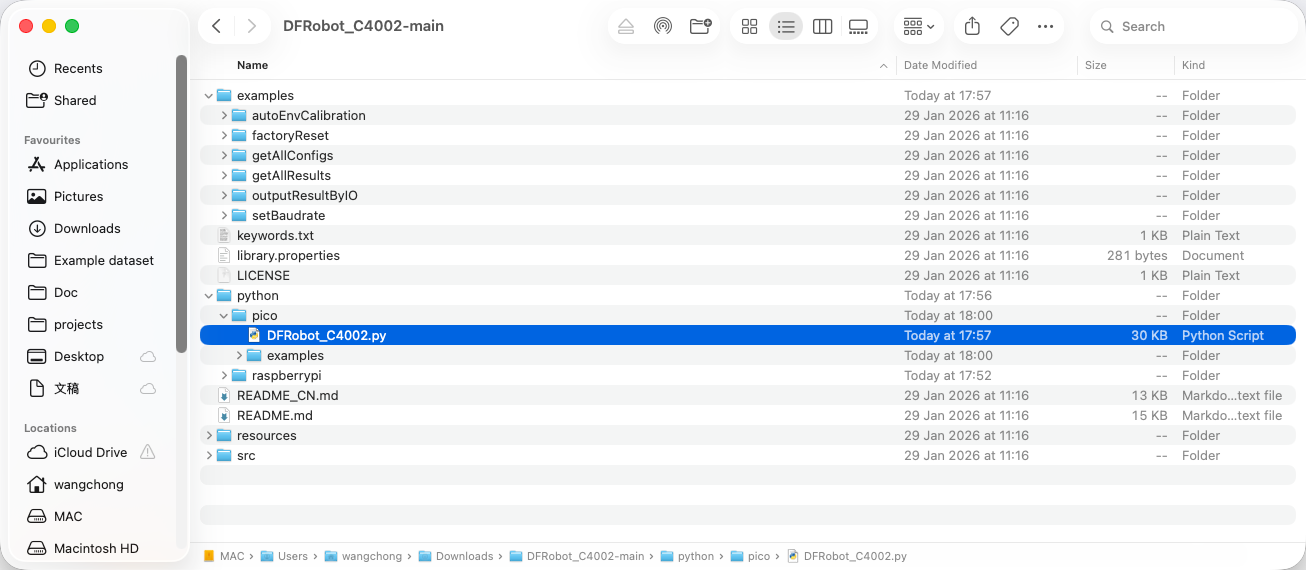Open Example dataset sidebar folder

(104, 260)
